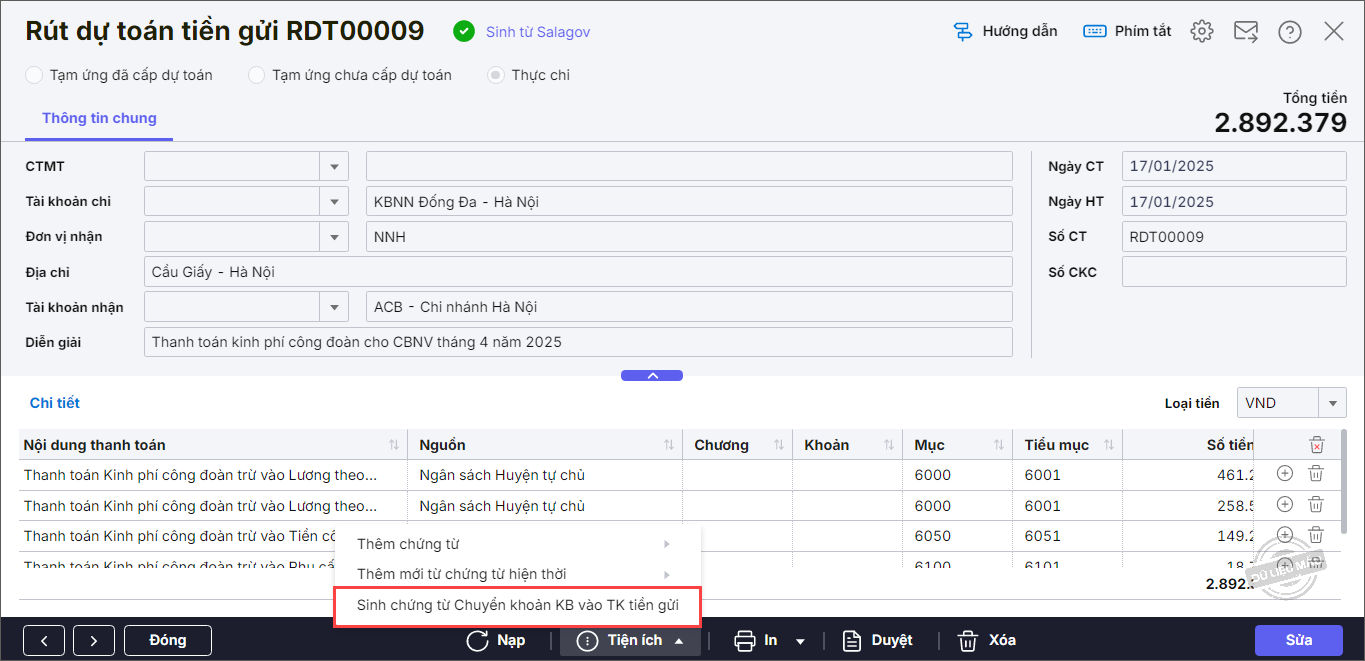Screen dimensions: 1365x661
Task: Open the In print options arrow
Action: pos(800,641)
